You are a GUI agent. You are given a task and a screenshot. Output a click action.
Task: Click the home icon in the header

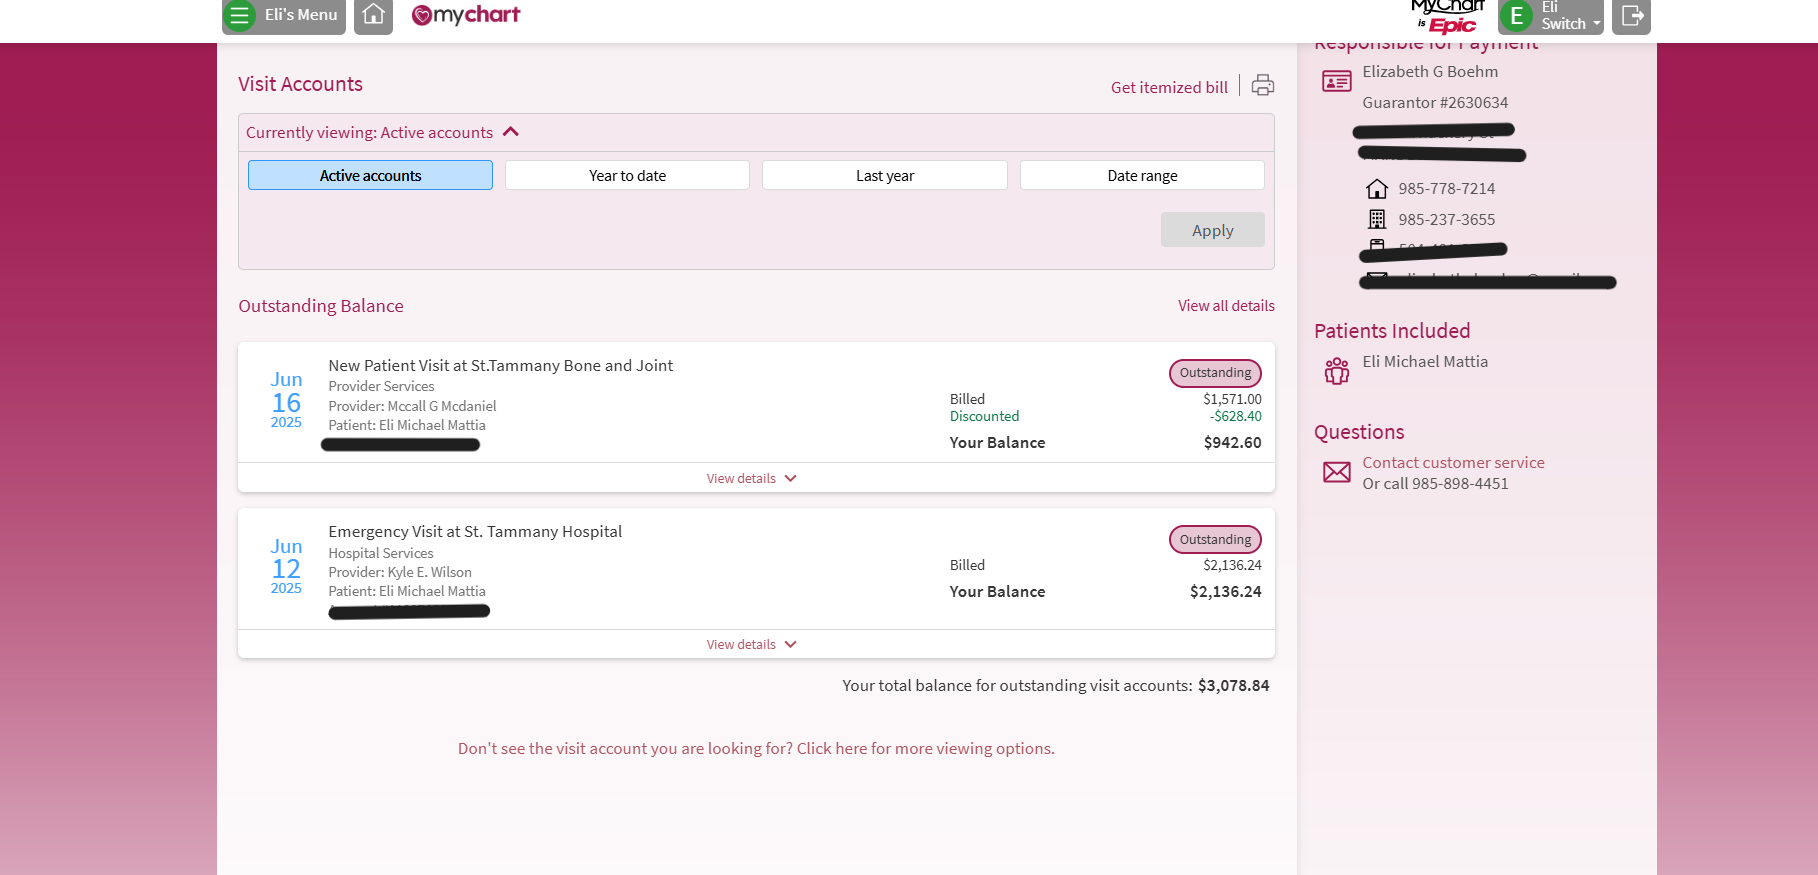tap(373, 15)
